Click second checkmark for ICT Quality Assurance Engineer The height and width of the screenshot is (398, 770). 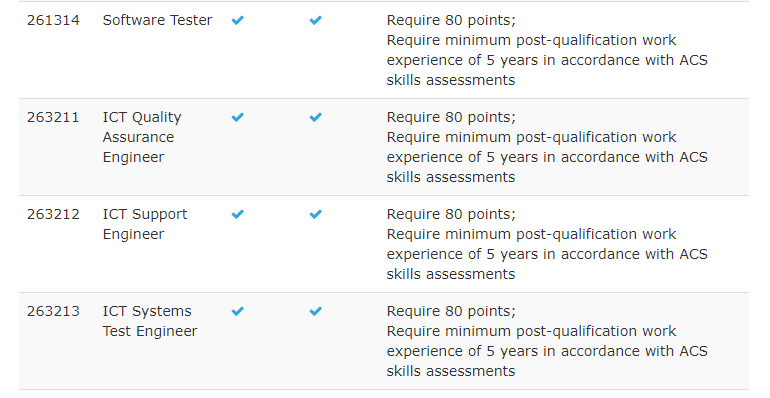(316, 117)
